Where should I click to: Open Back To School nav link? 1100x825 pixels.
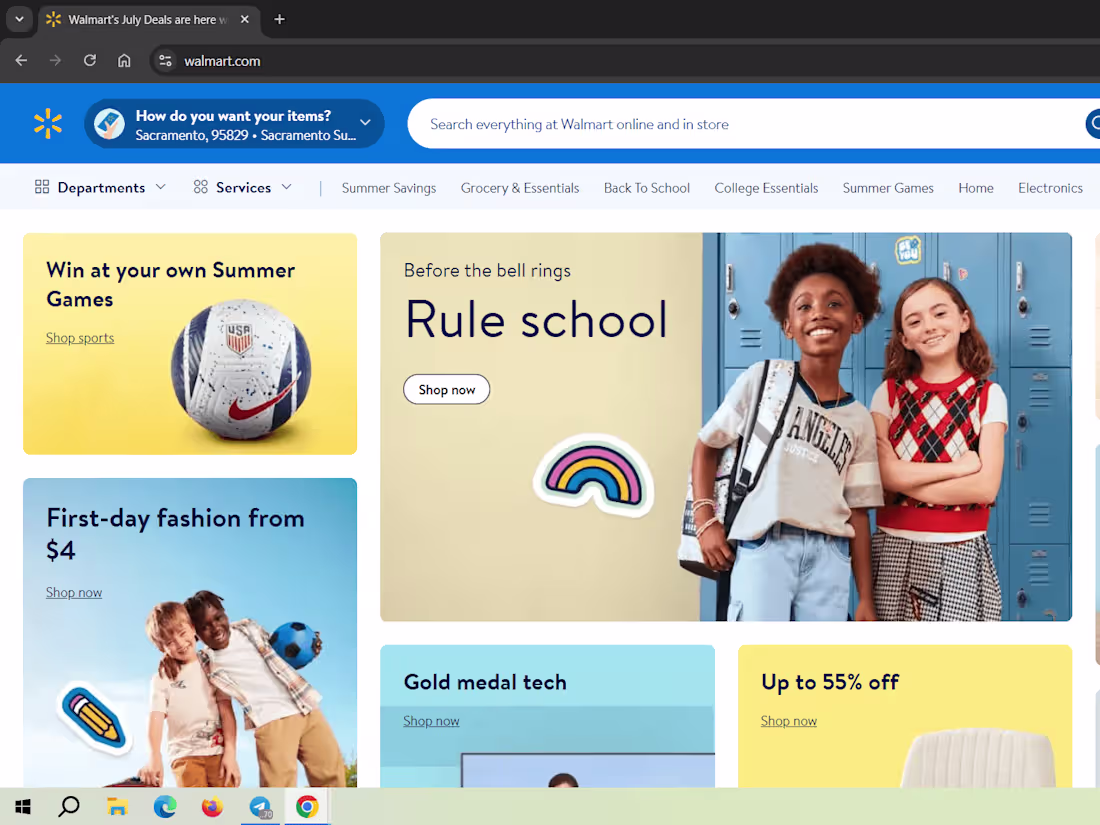click(647, 188)
